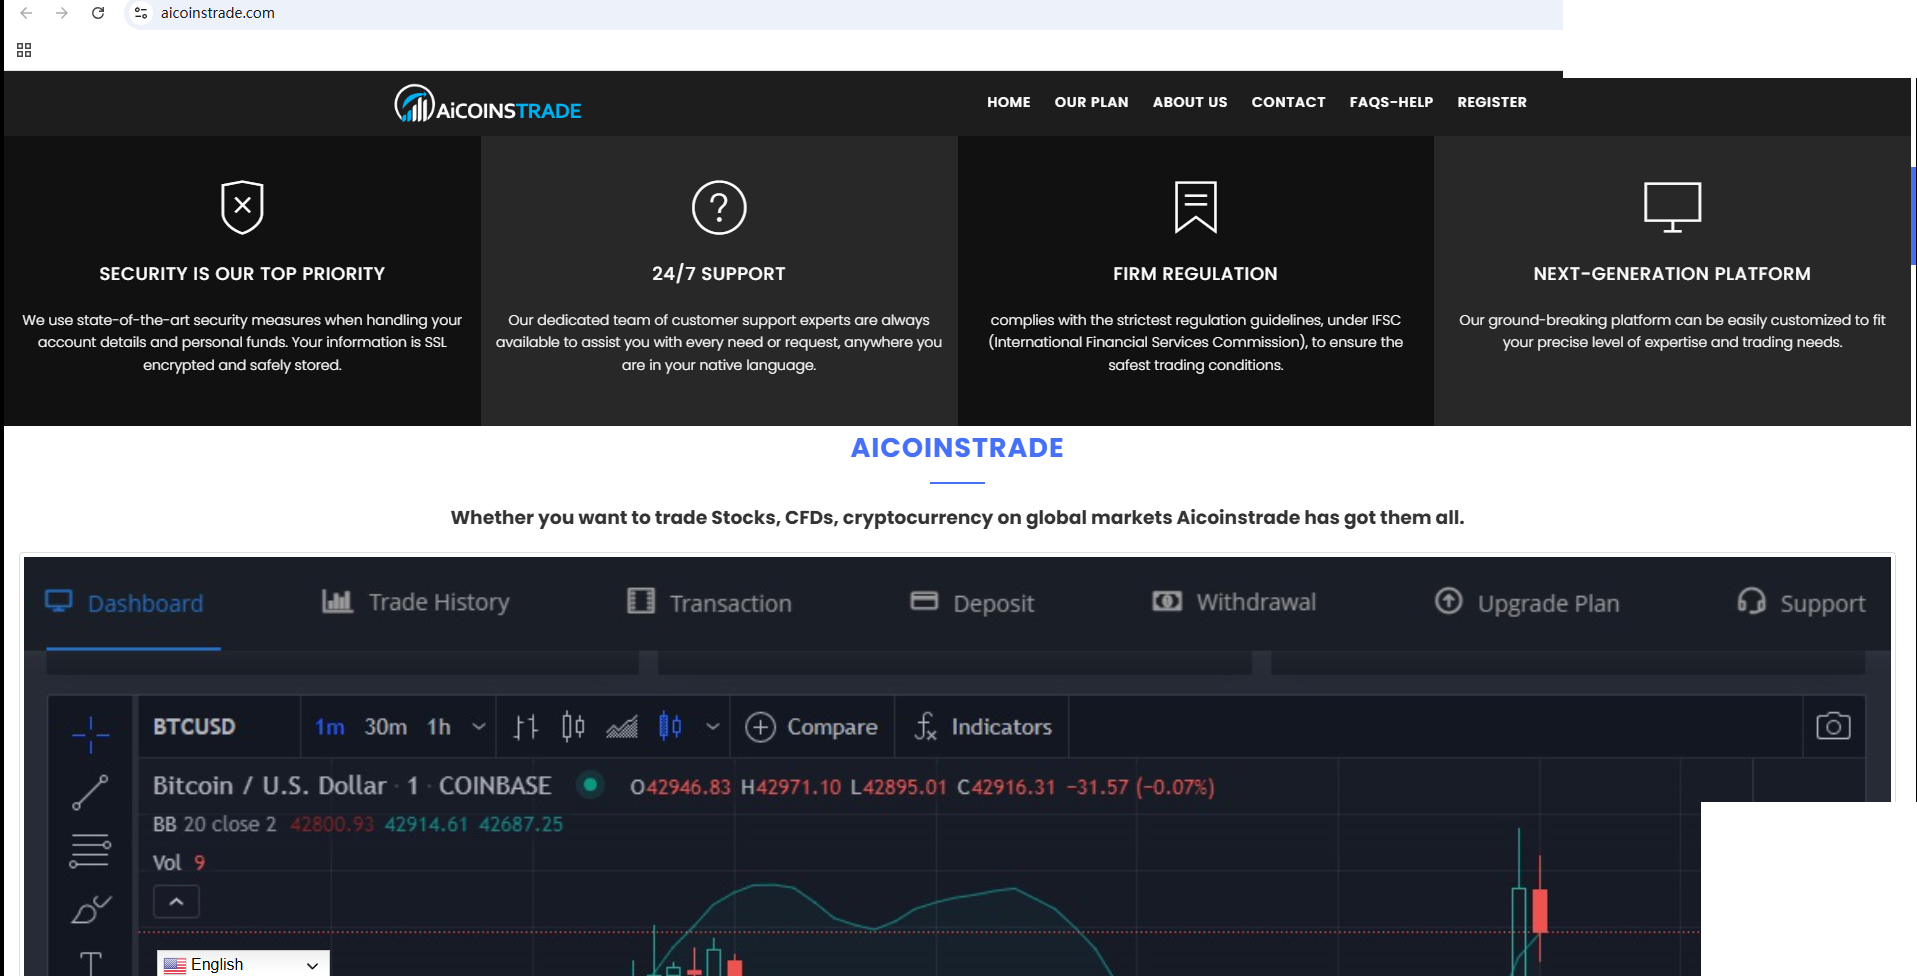
Task: Expand the chart style dropdown arrow
Action: coord(712,727)
